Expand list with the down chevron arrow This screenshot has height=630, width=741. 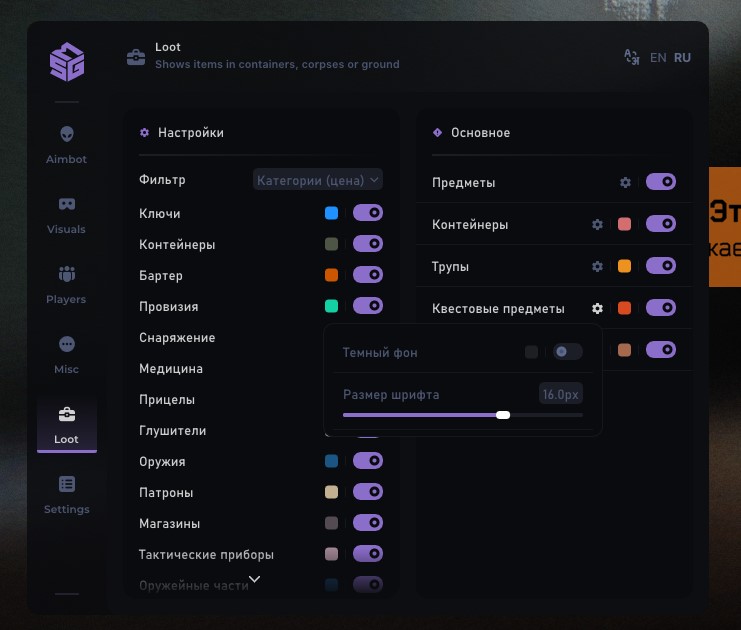(254, 579)
